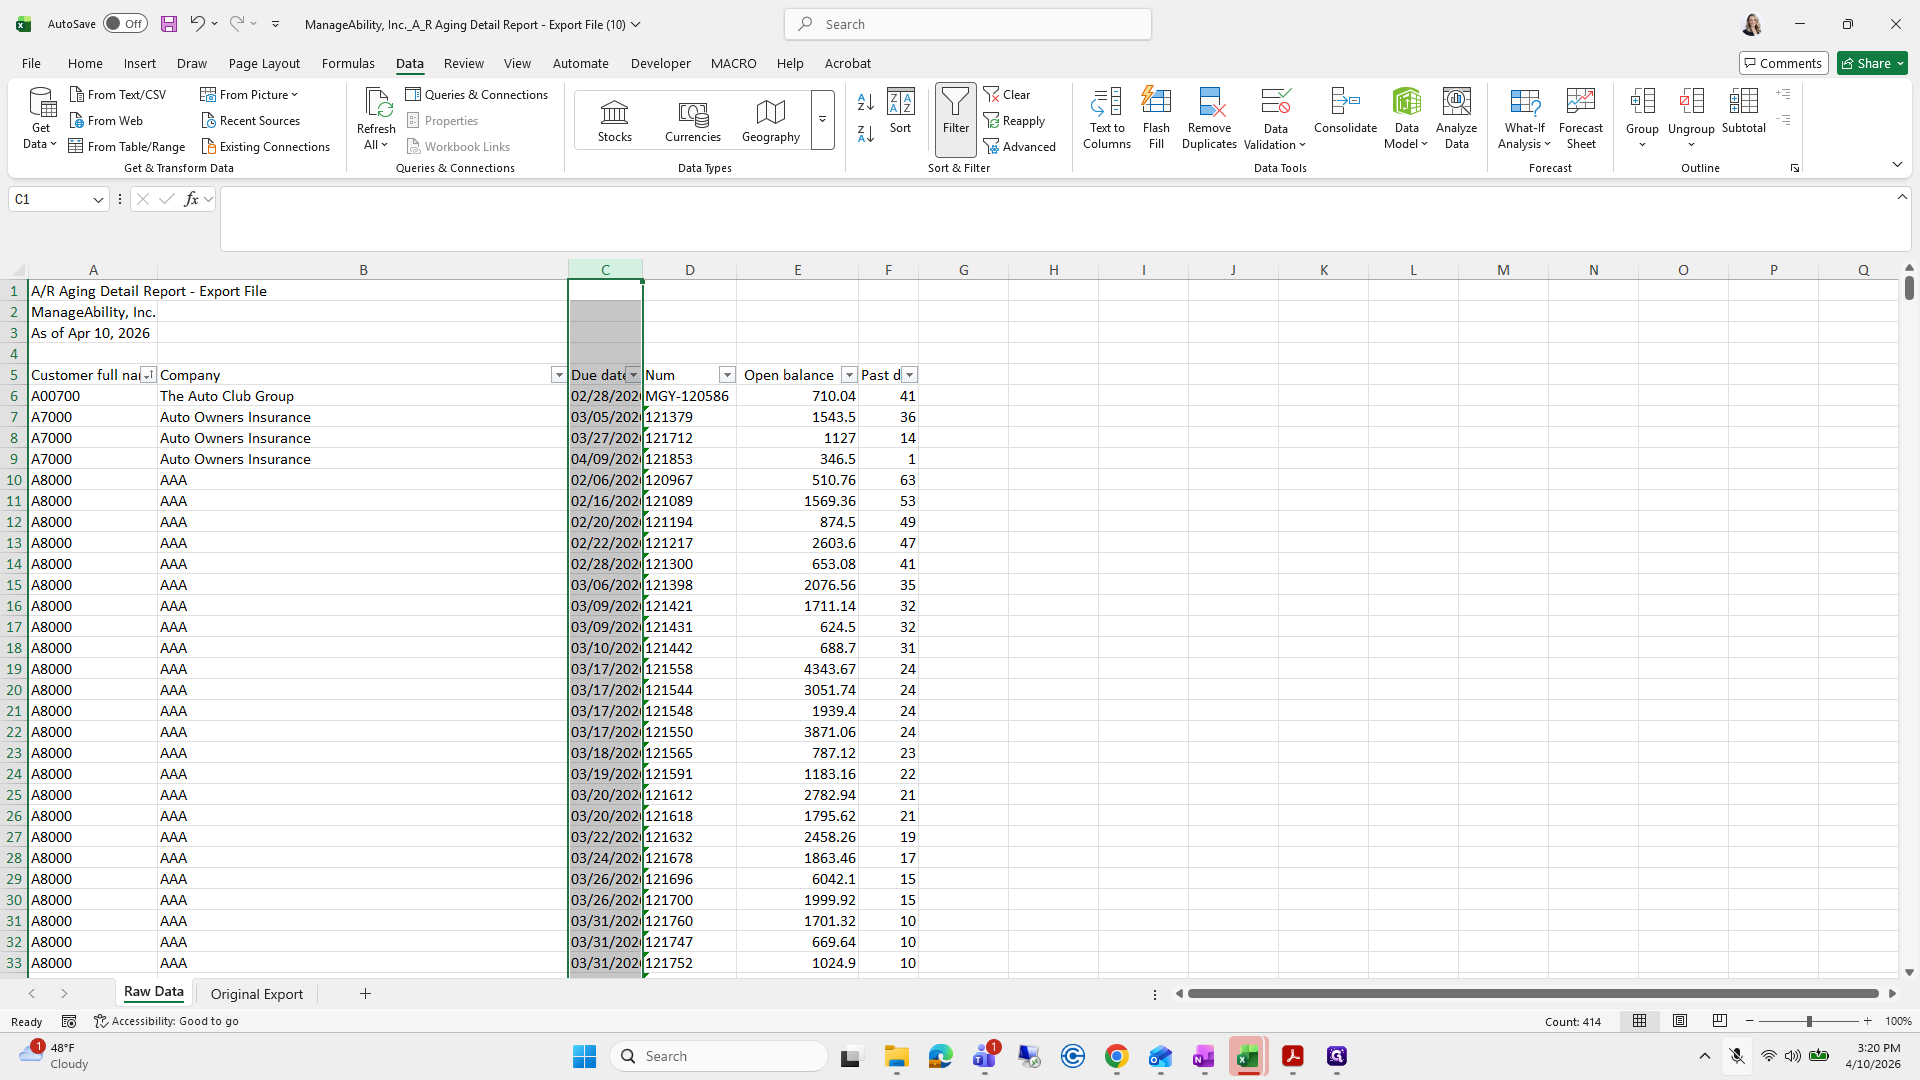Click the zoom slider handle
Viewport: 1920px width, 1080px height.
[x=1808, y=1022]
